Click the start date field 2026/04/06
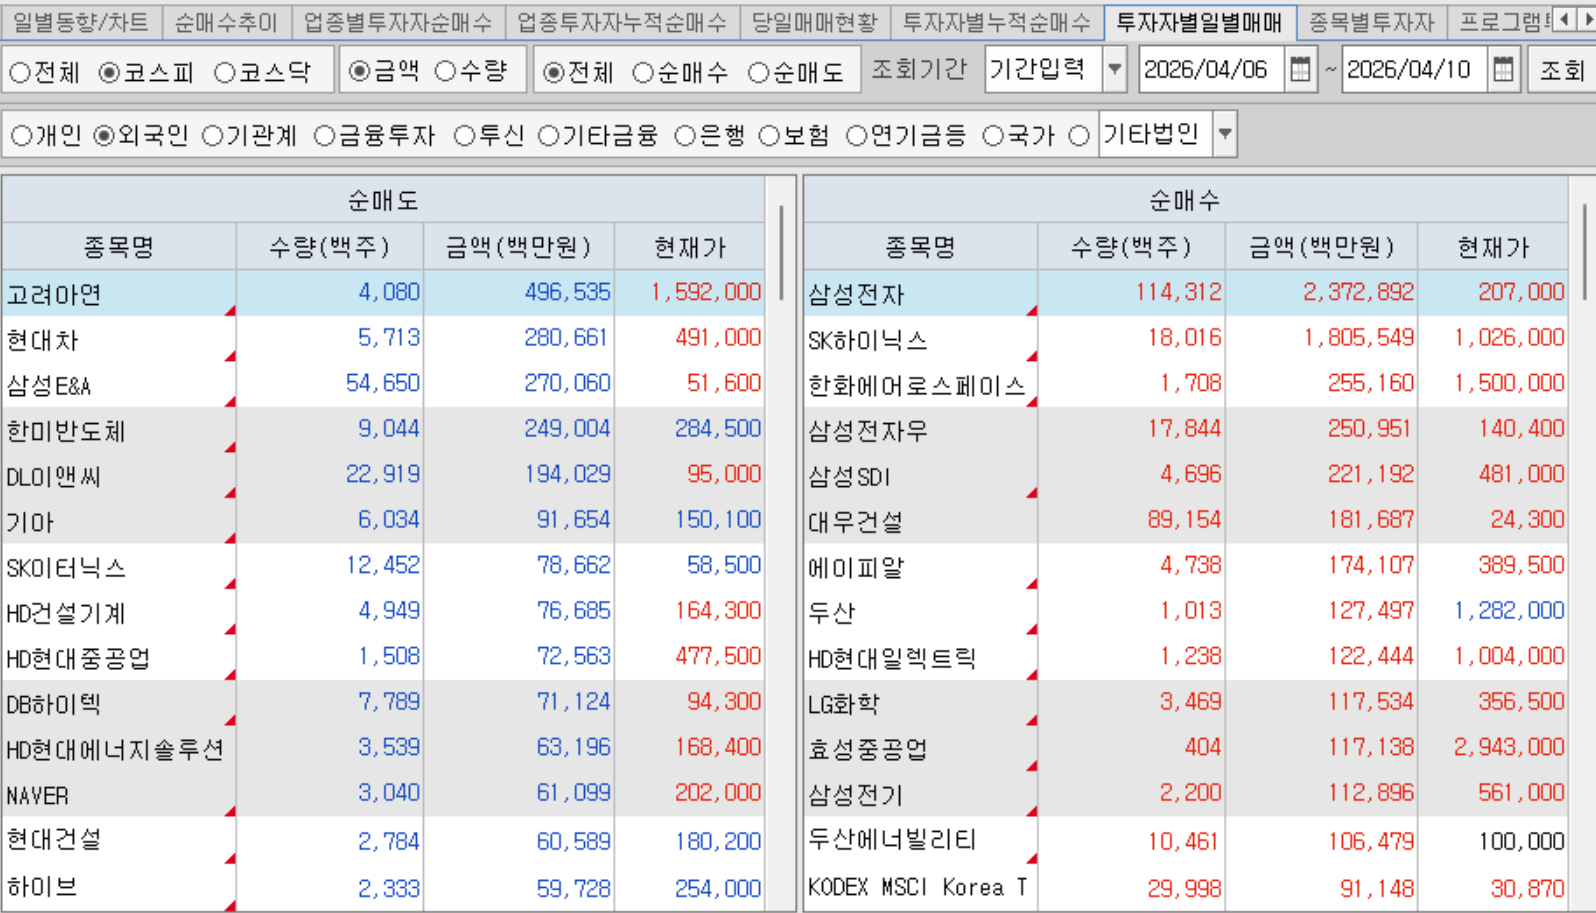 pos(1211,70)
